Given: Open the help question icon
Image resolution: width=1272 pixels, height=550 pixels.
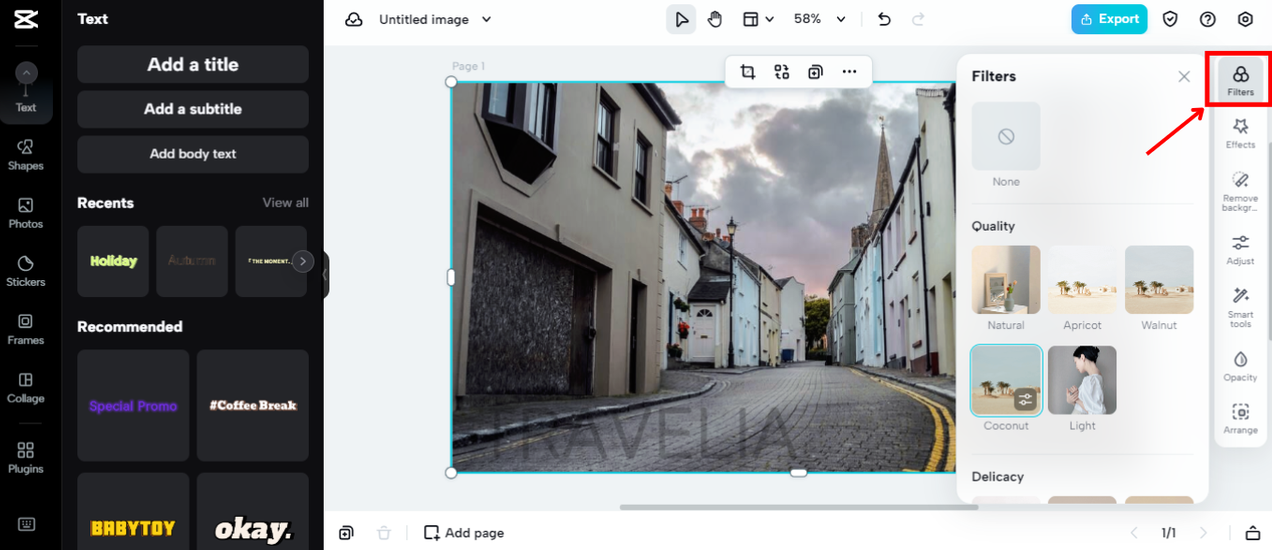Looking at the screenshot, I should [x=1208, y=19].
